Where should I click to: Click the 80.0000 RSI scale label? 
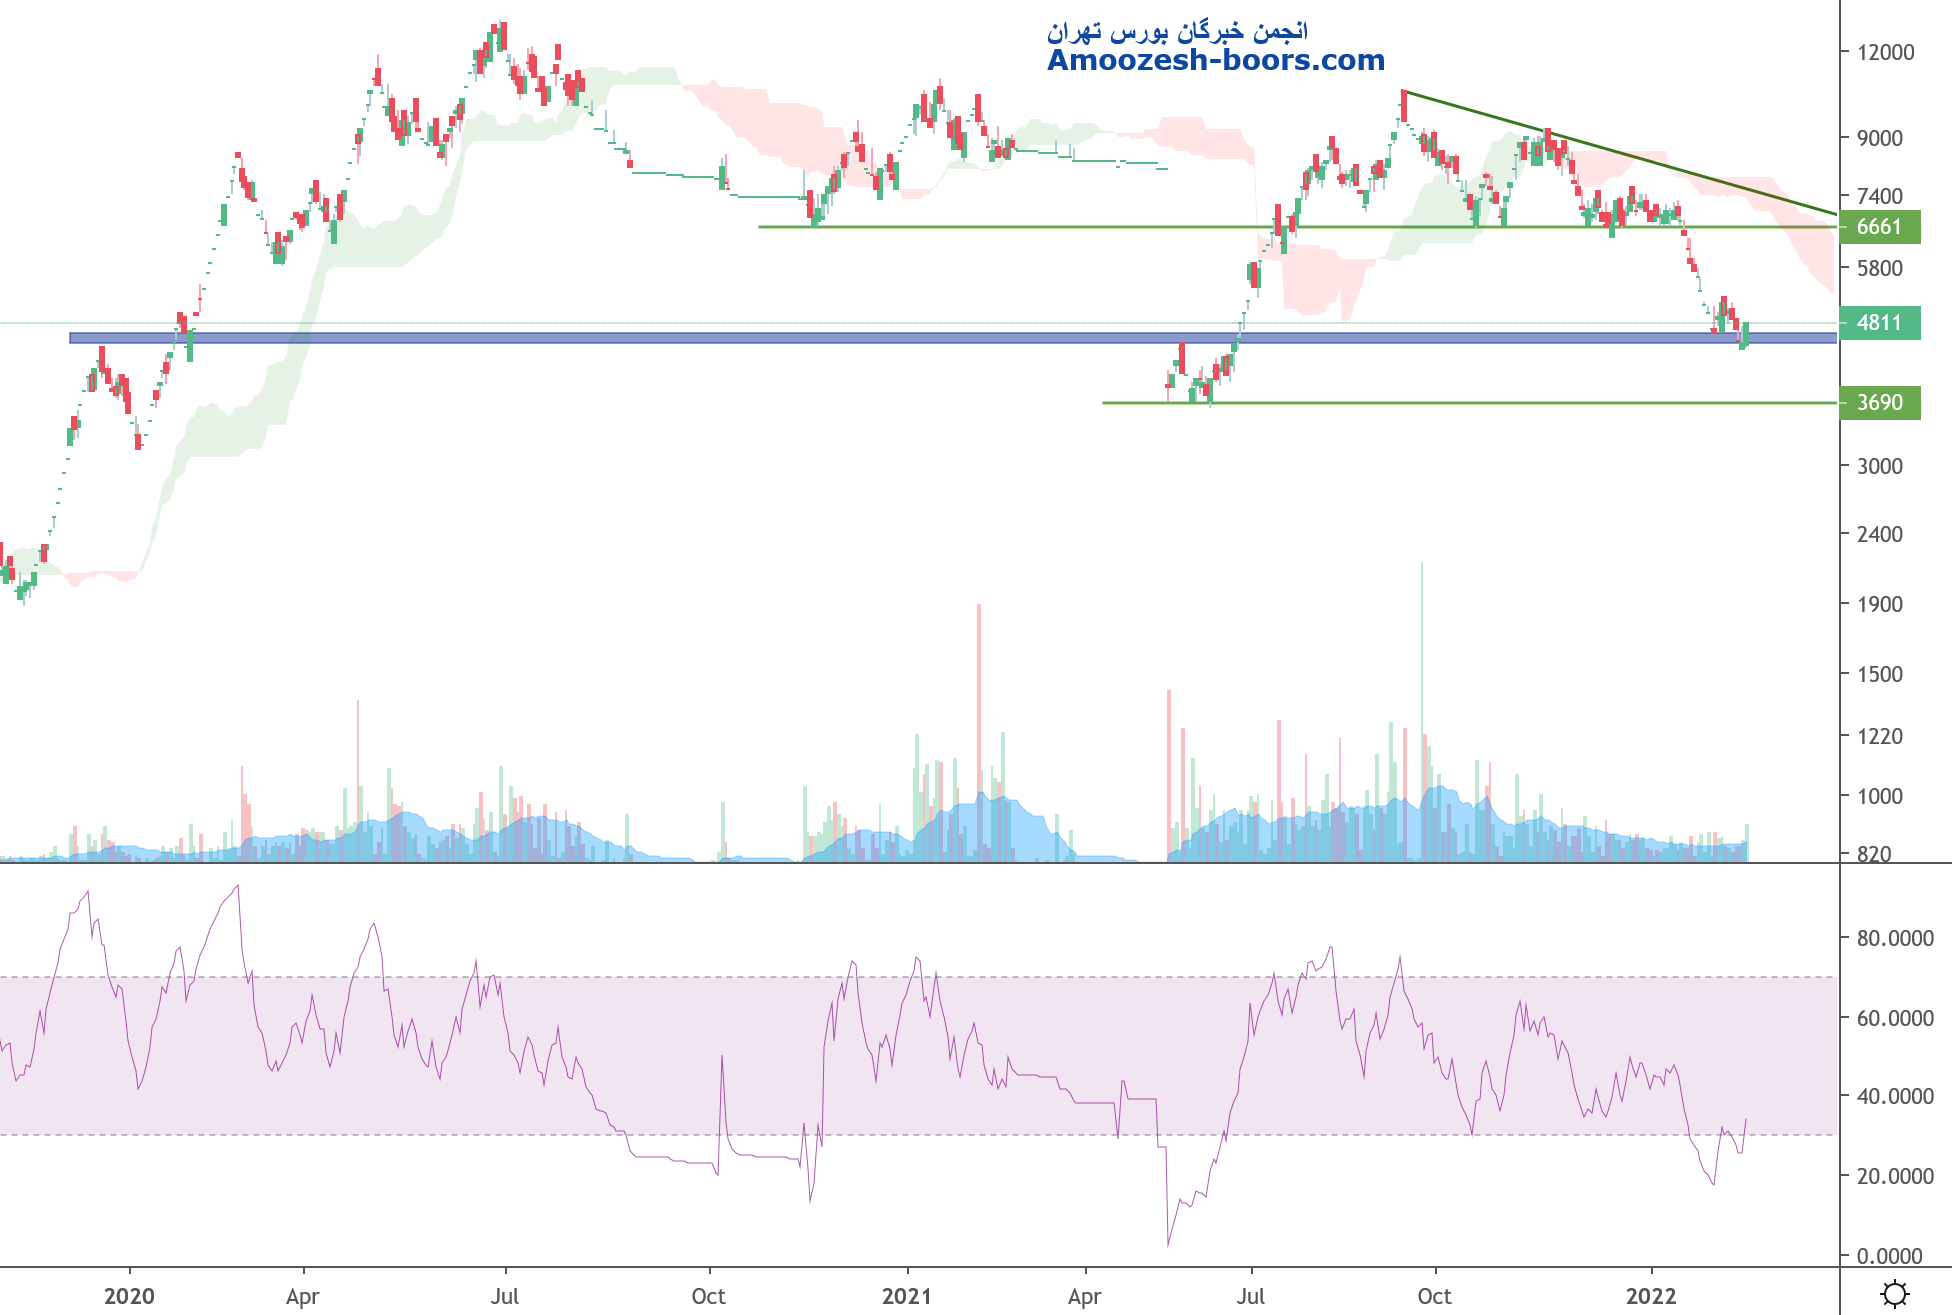1894,938
